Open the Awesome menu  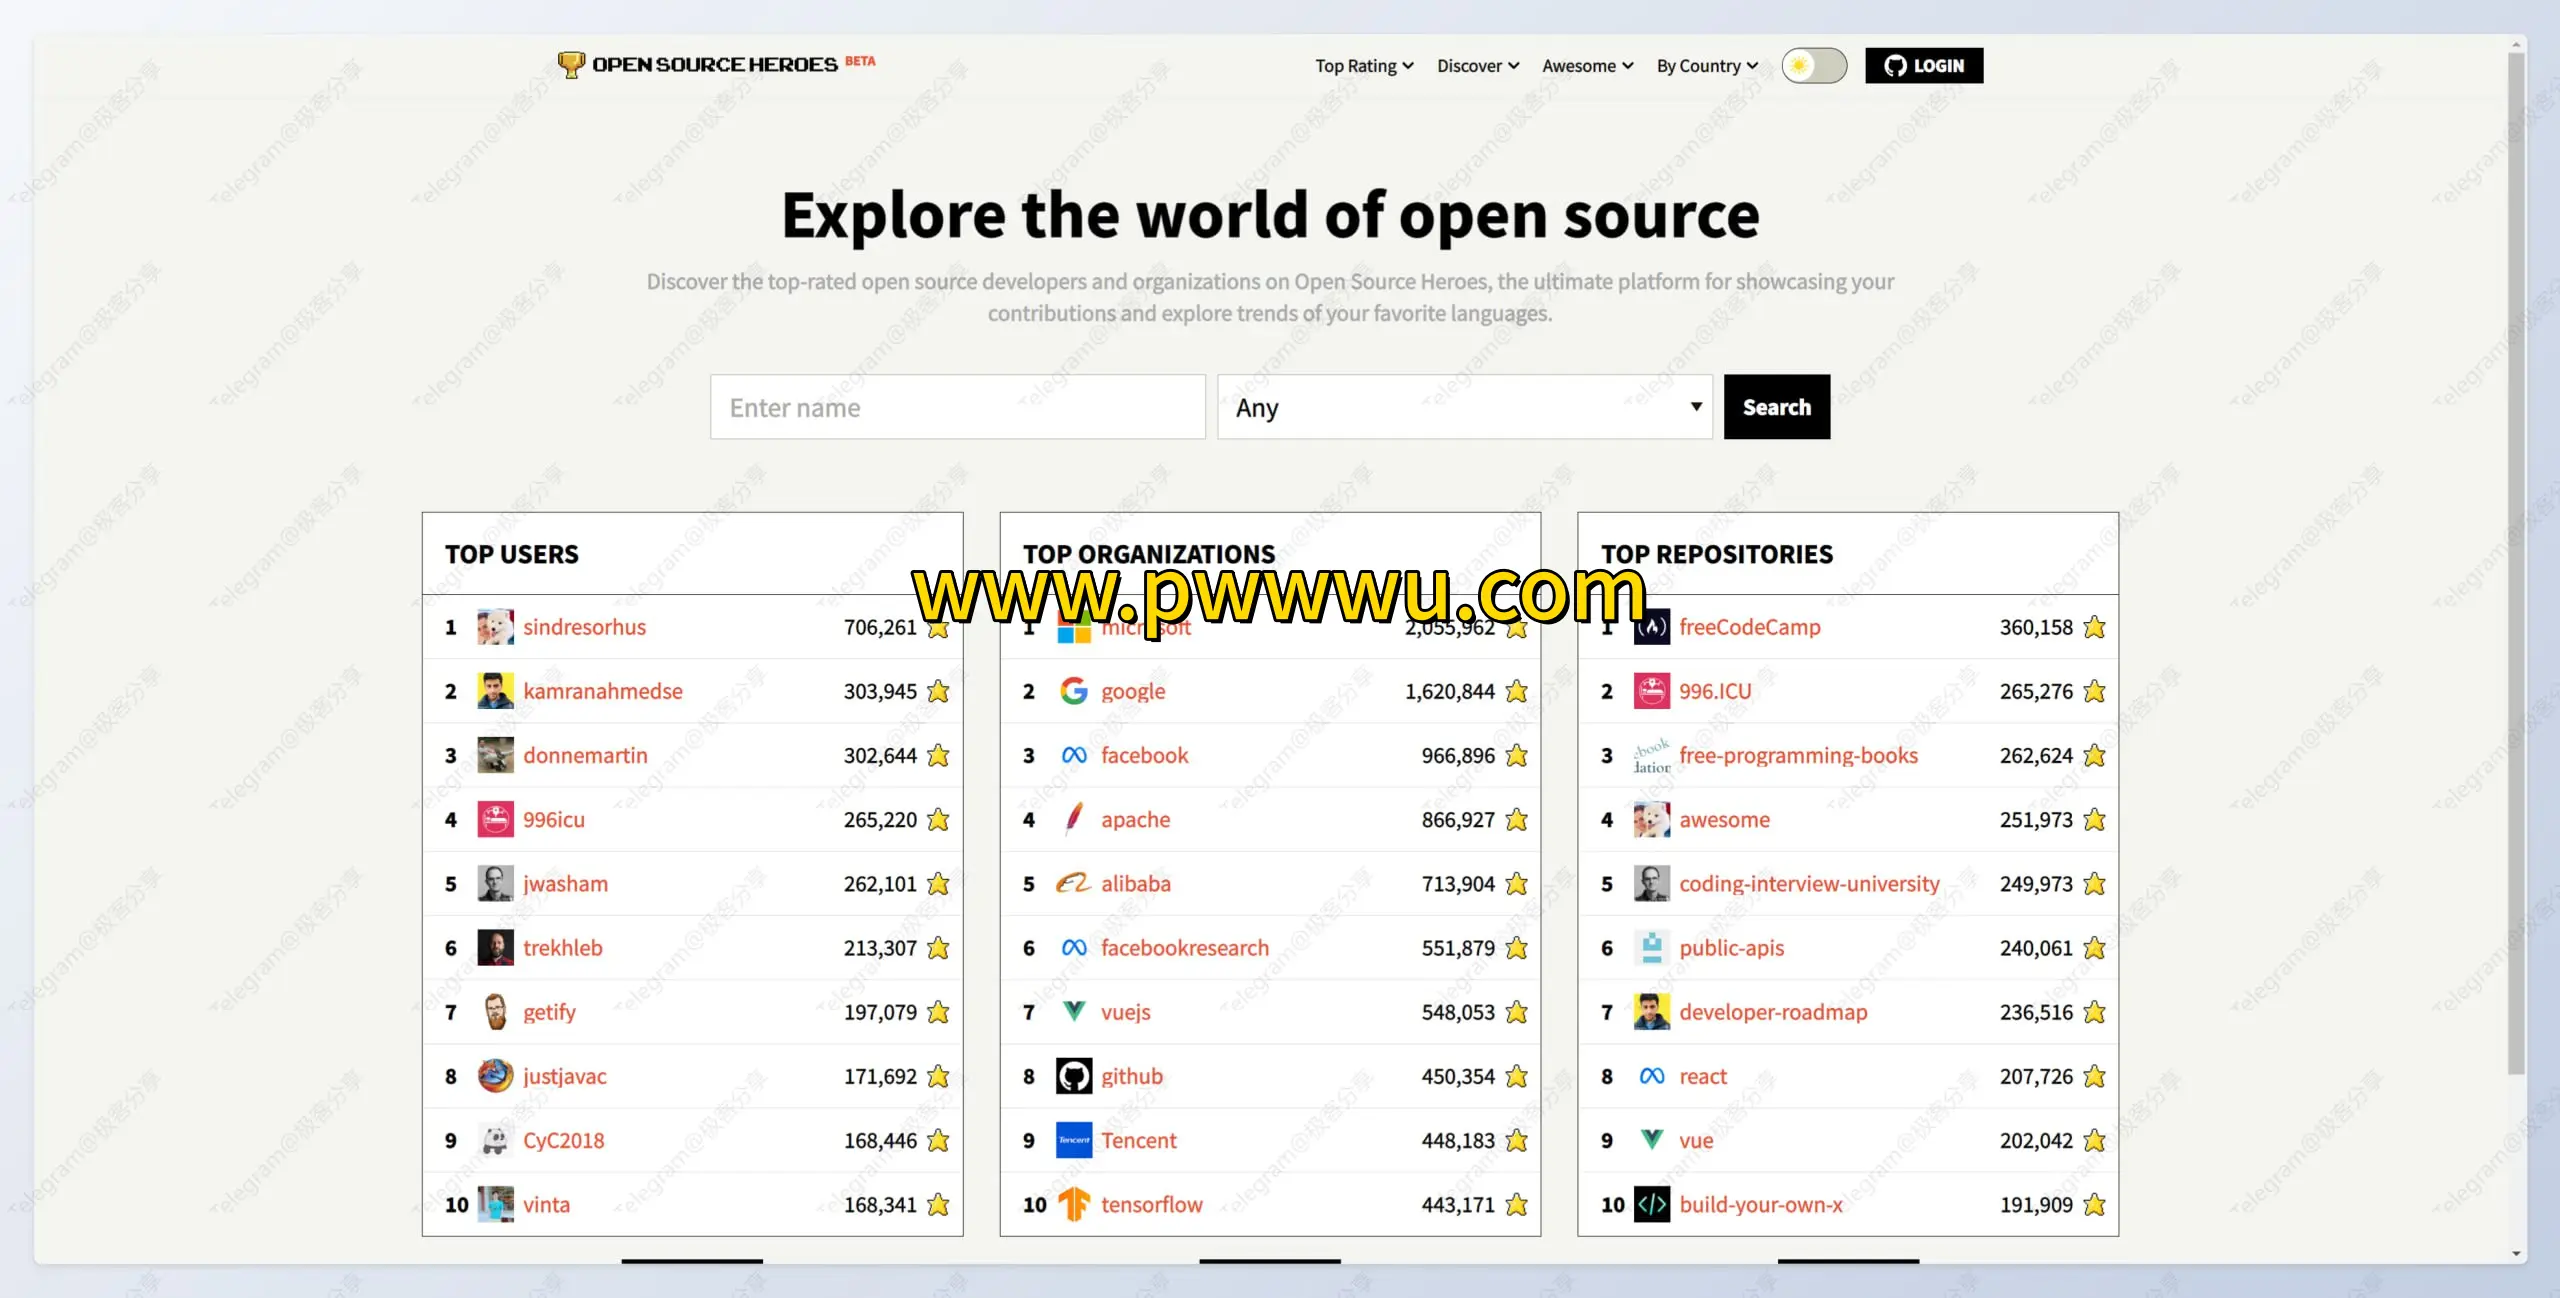1587,66
